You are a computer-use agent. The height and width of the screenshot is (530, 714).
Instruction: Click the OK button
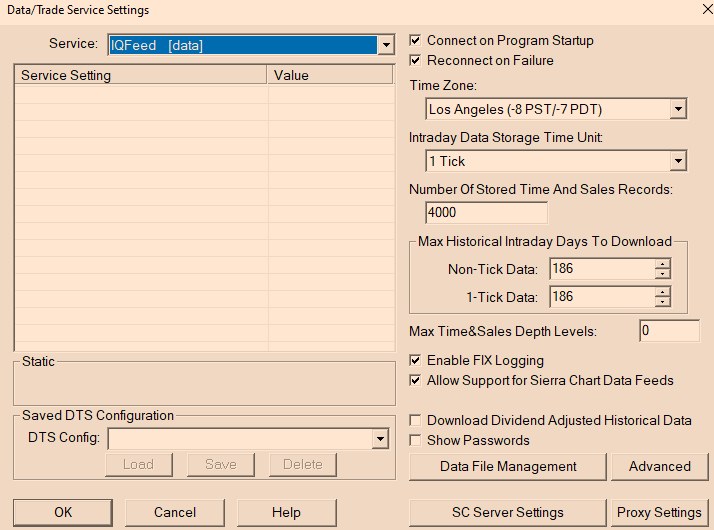[x=63, y=512]
